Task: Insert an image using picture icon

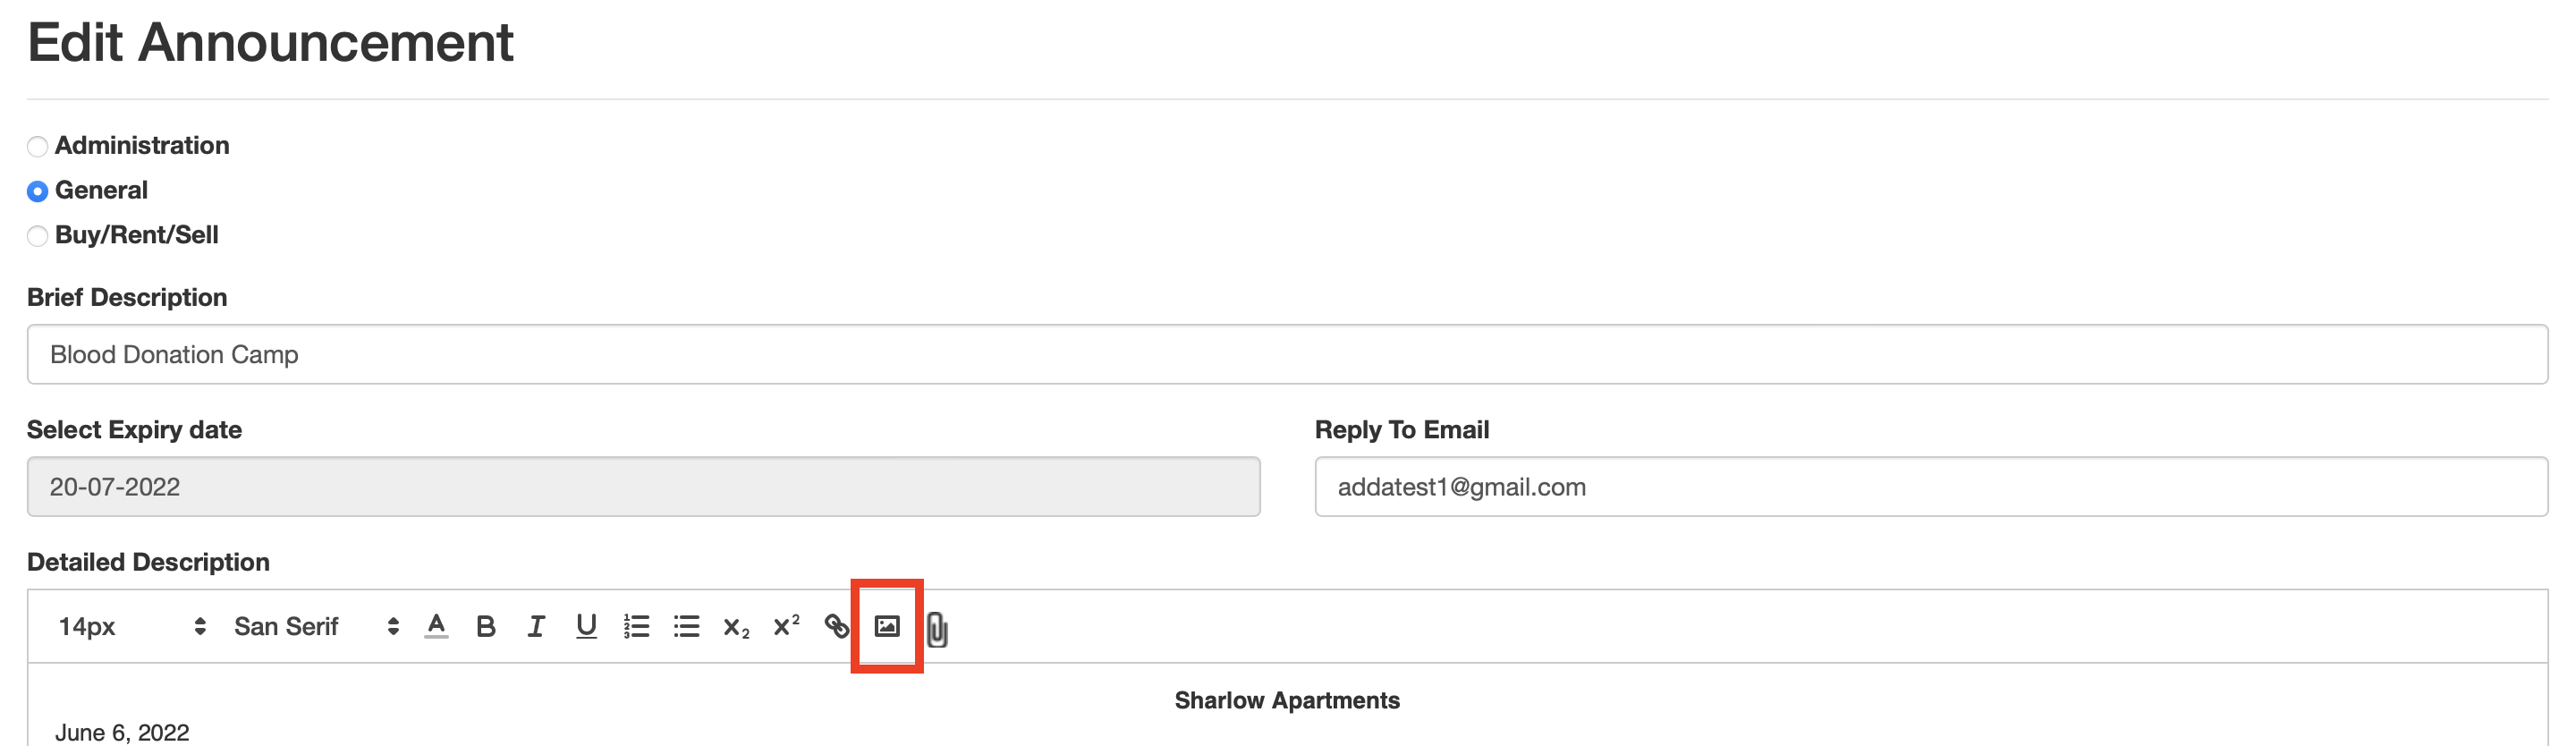Action: pos(887,626)
